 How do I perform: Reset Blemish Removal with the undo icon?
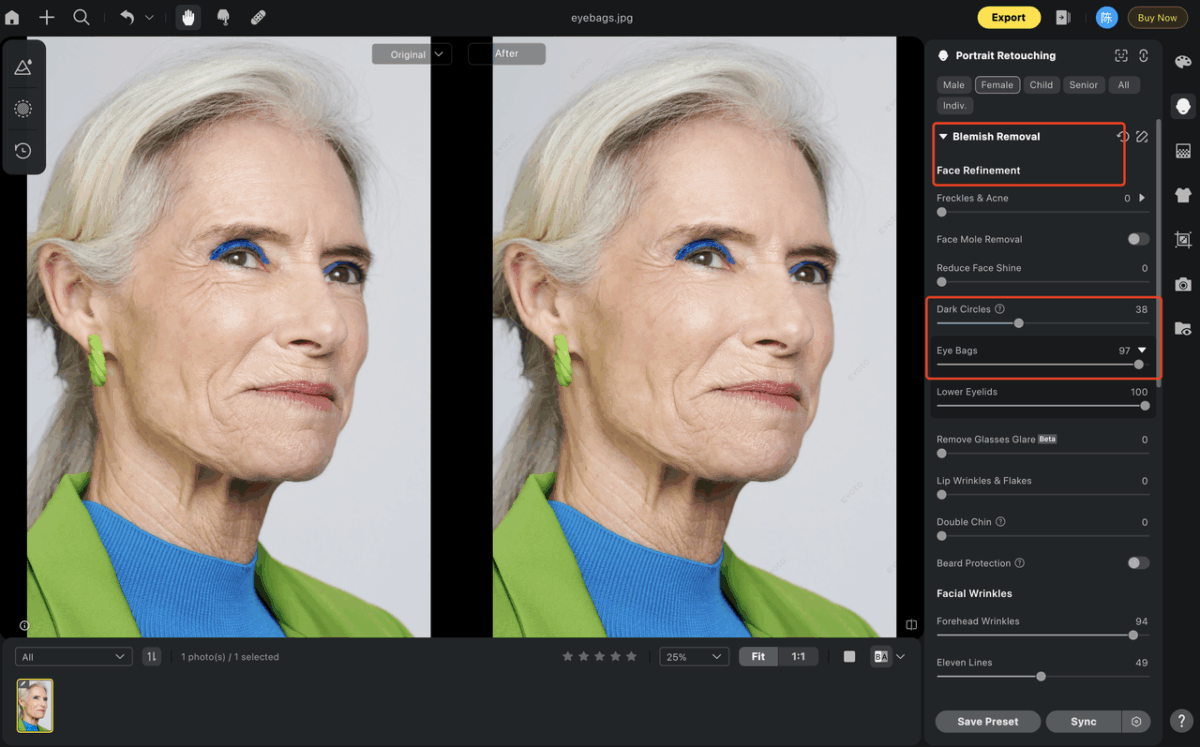[x=1122, y=137]
